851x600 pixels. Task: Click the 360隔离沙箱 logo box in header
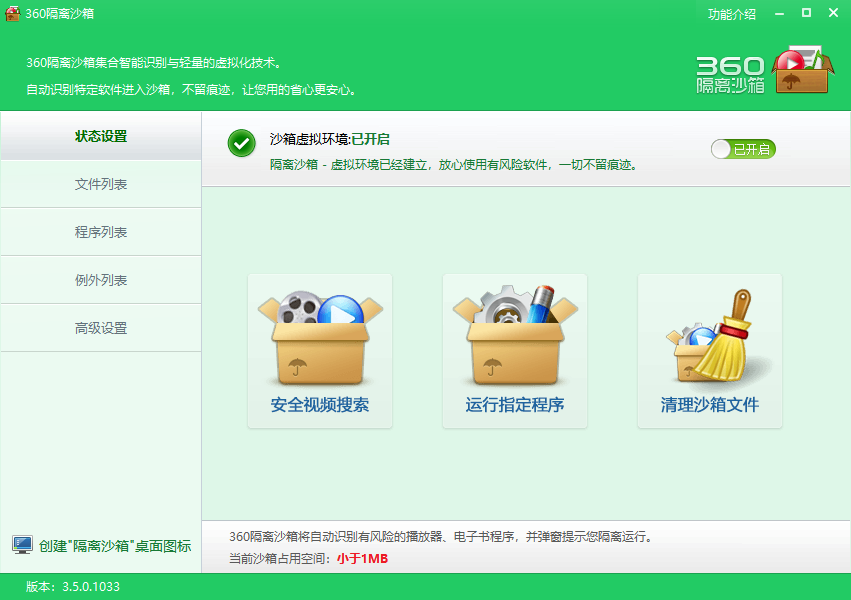coord(802,70)
